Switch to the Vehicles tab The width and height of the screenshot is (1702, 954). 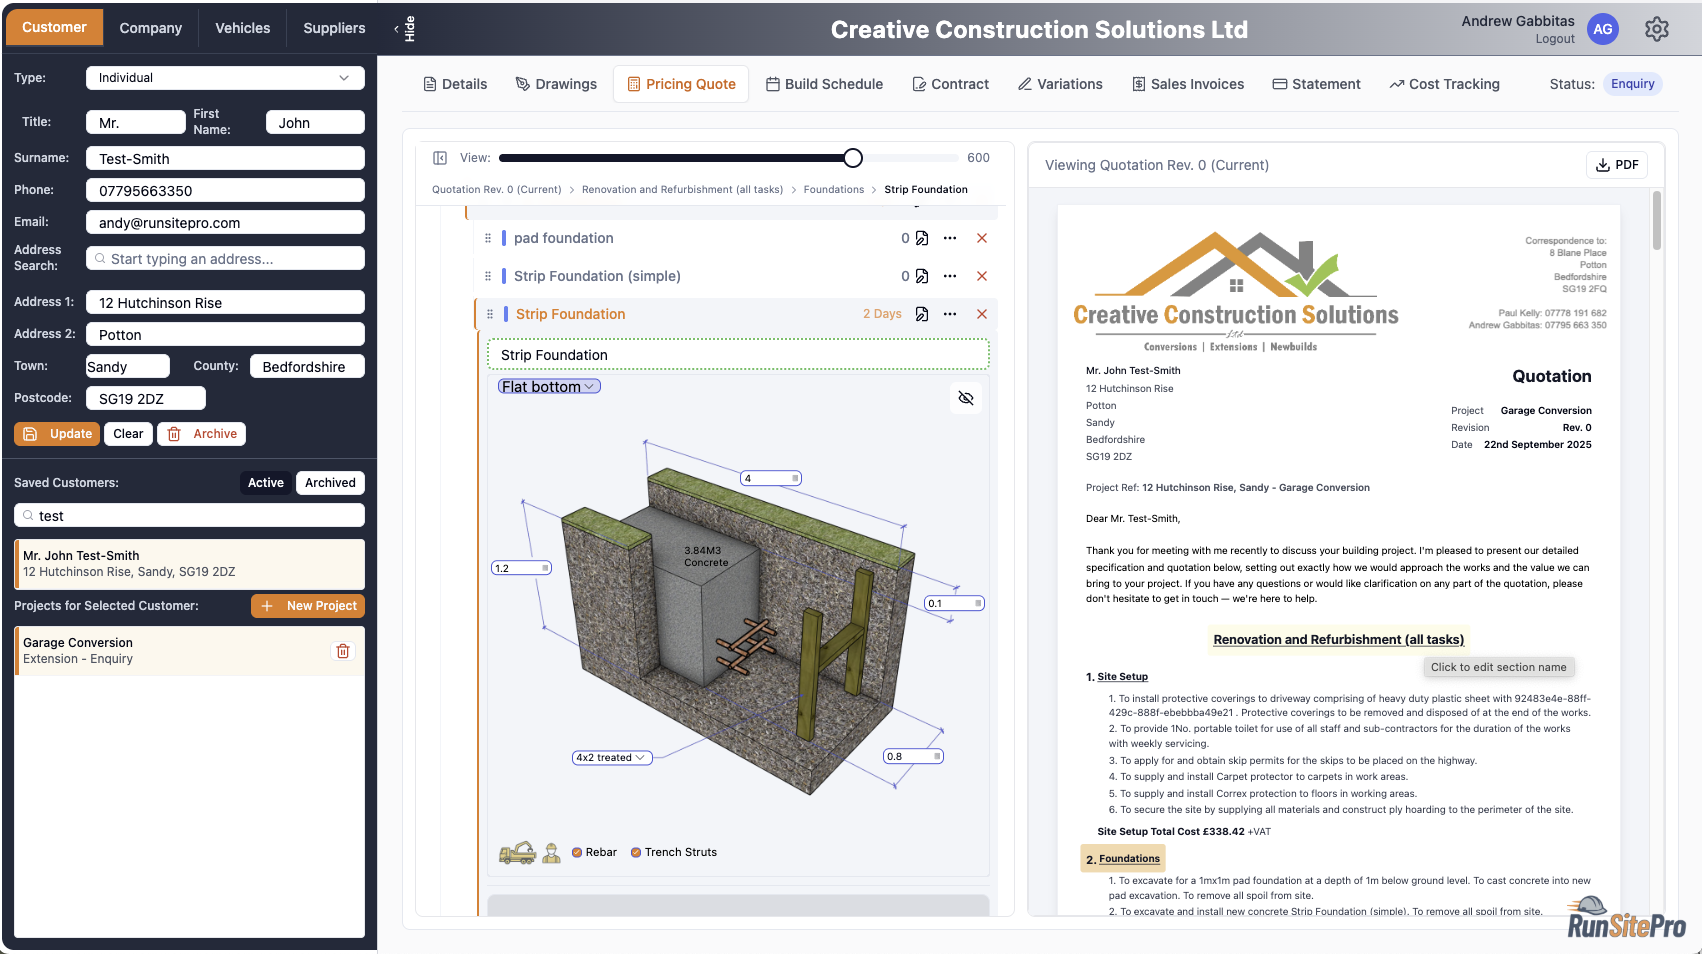(x=243, y=28)
